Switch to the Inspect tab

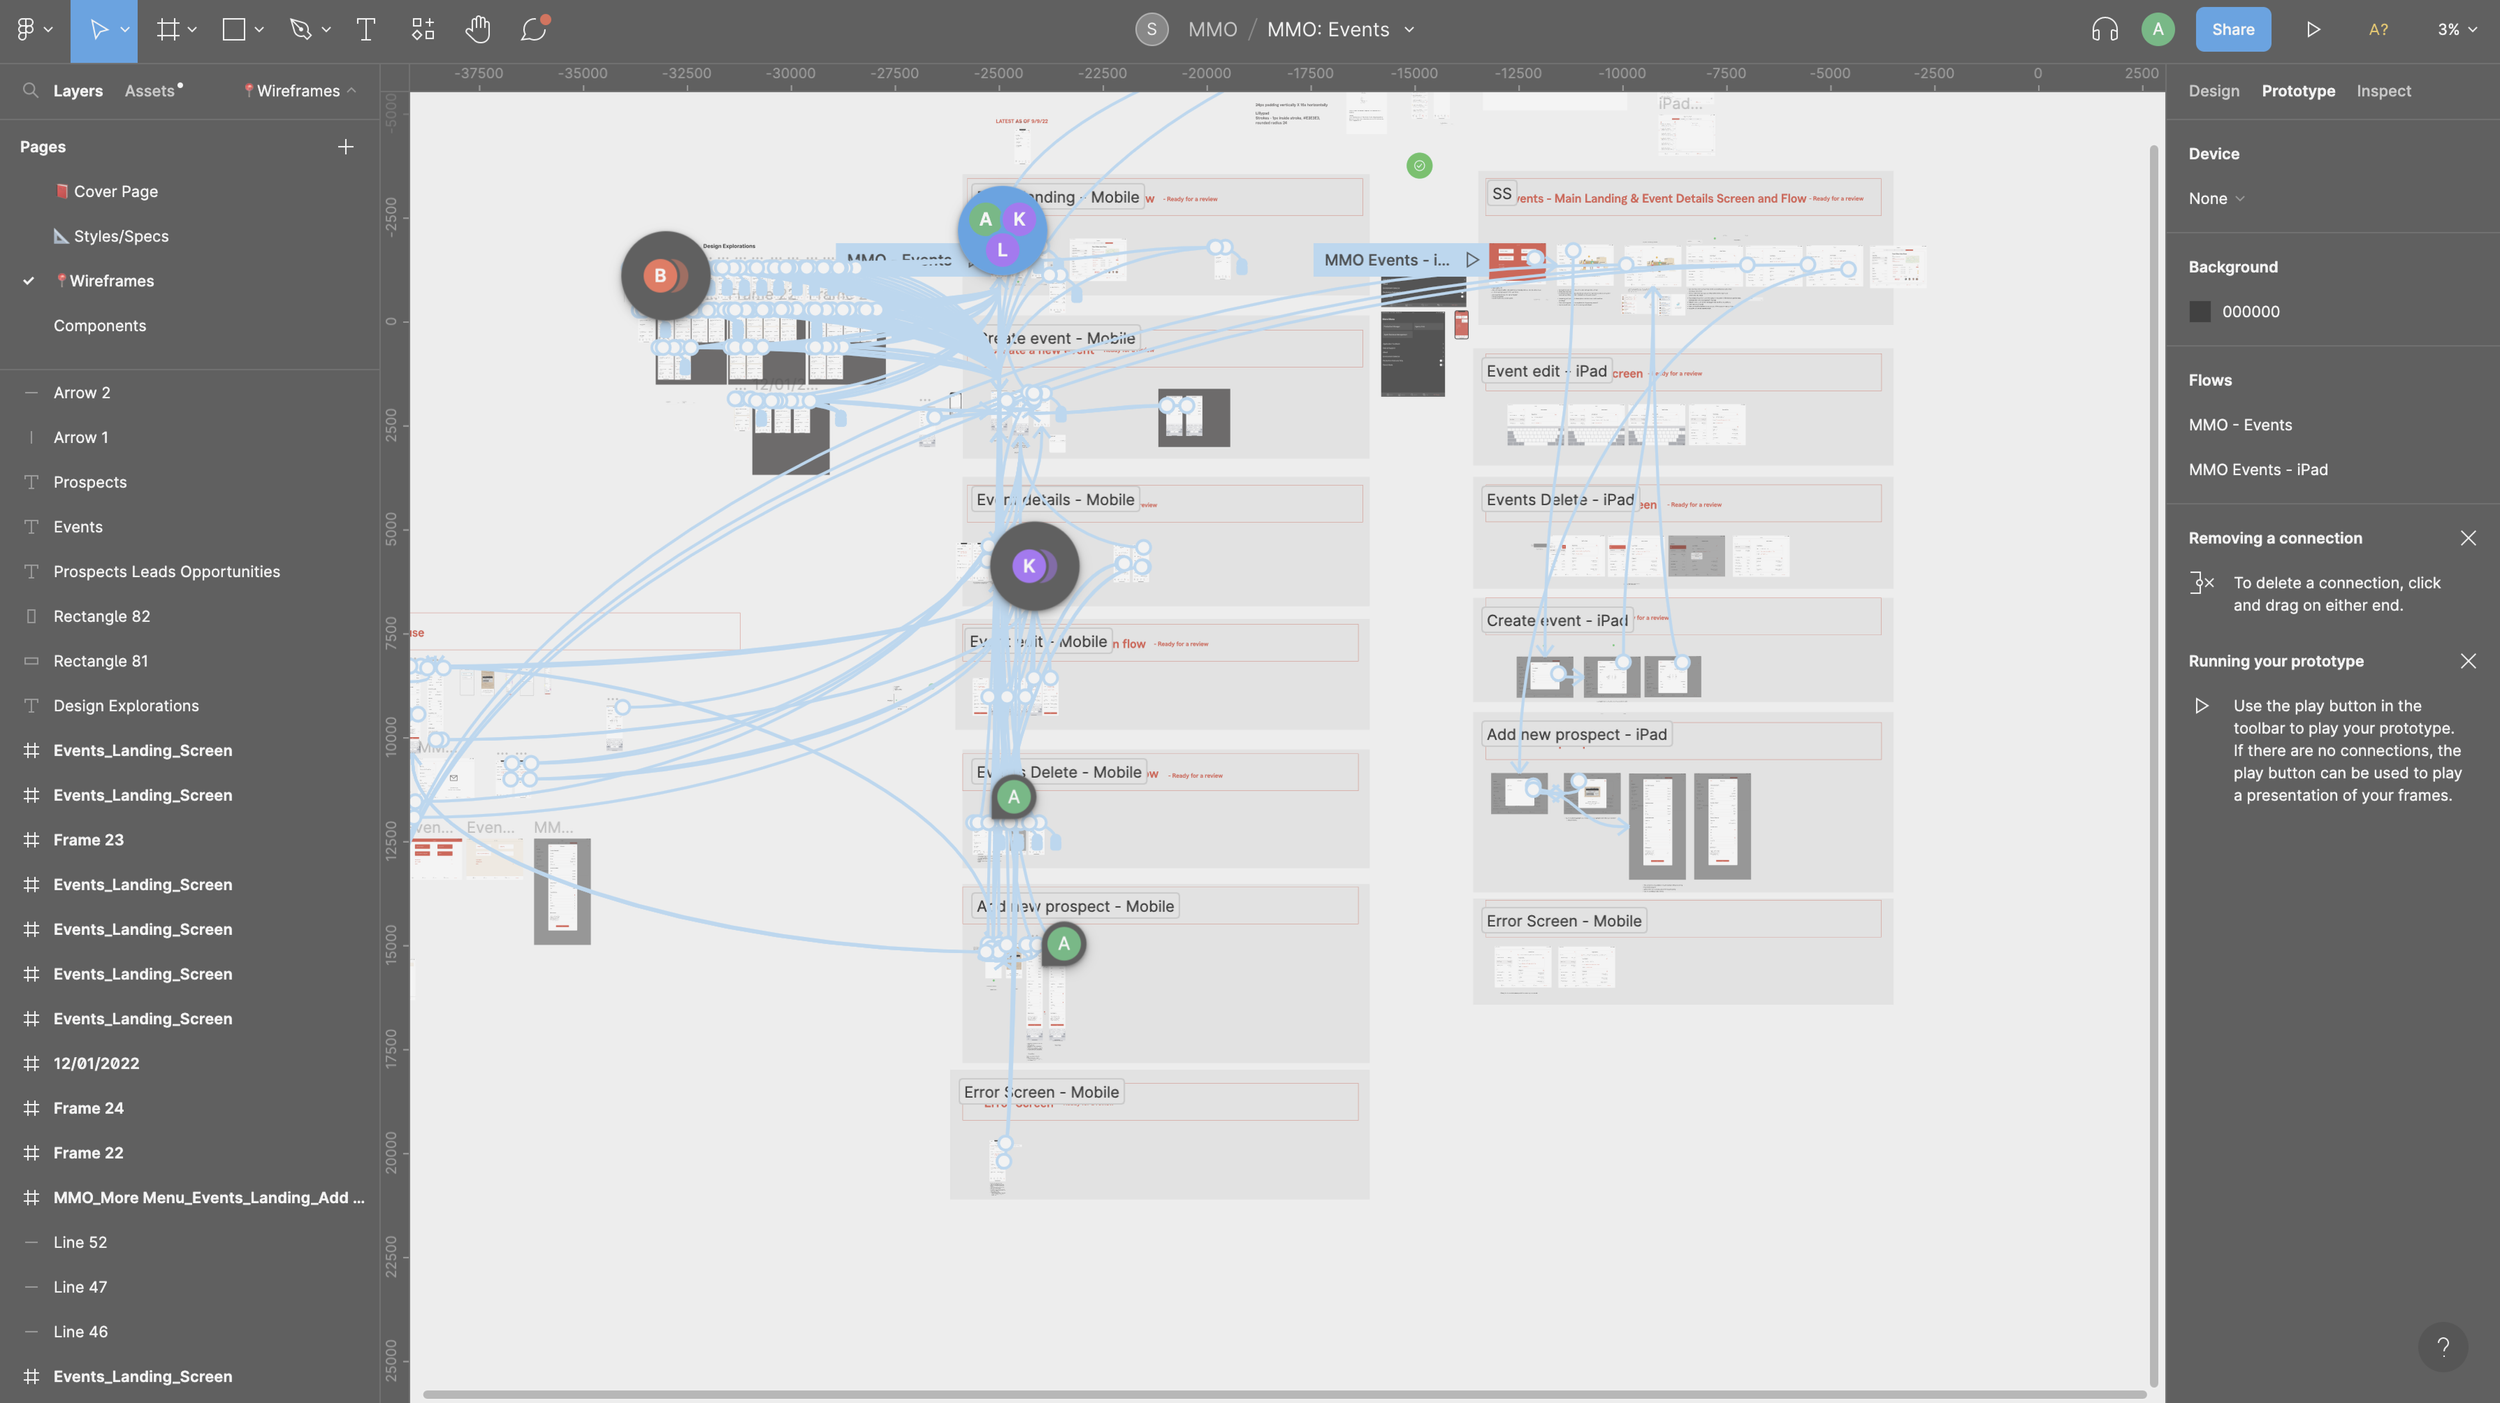(2383, 91)
